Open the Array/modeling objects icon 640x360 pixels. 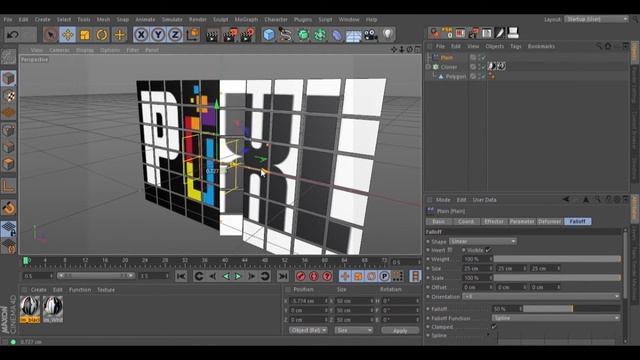(320, 35)
